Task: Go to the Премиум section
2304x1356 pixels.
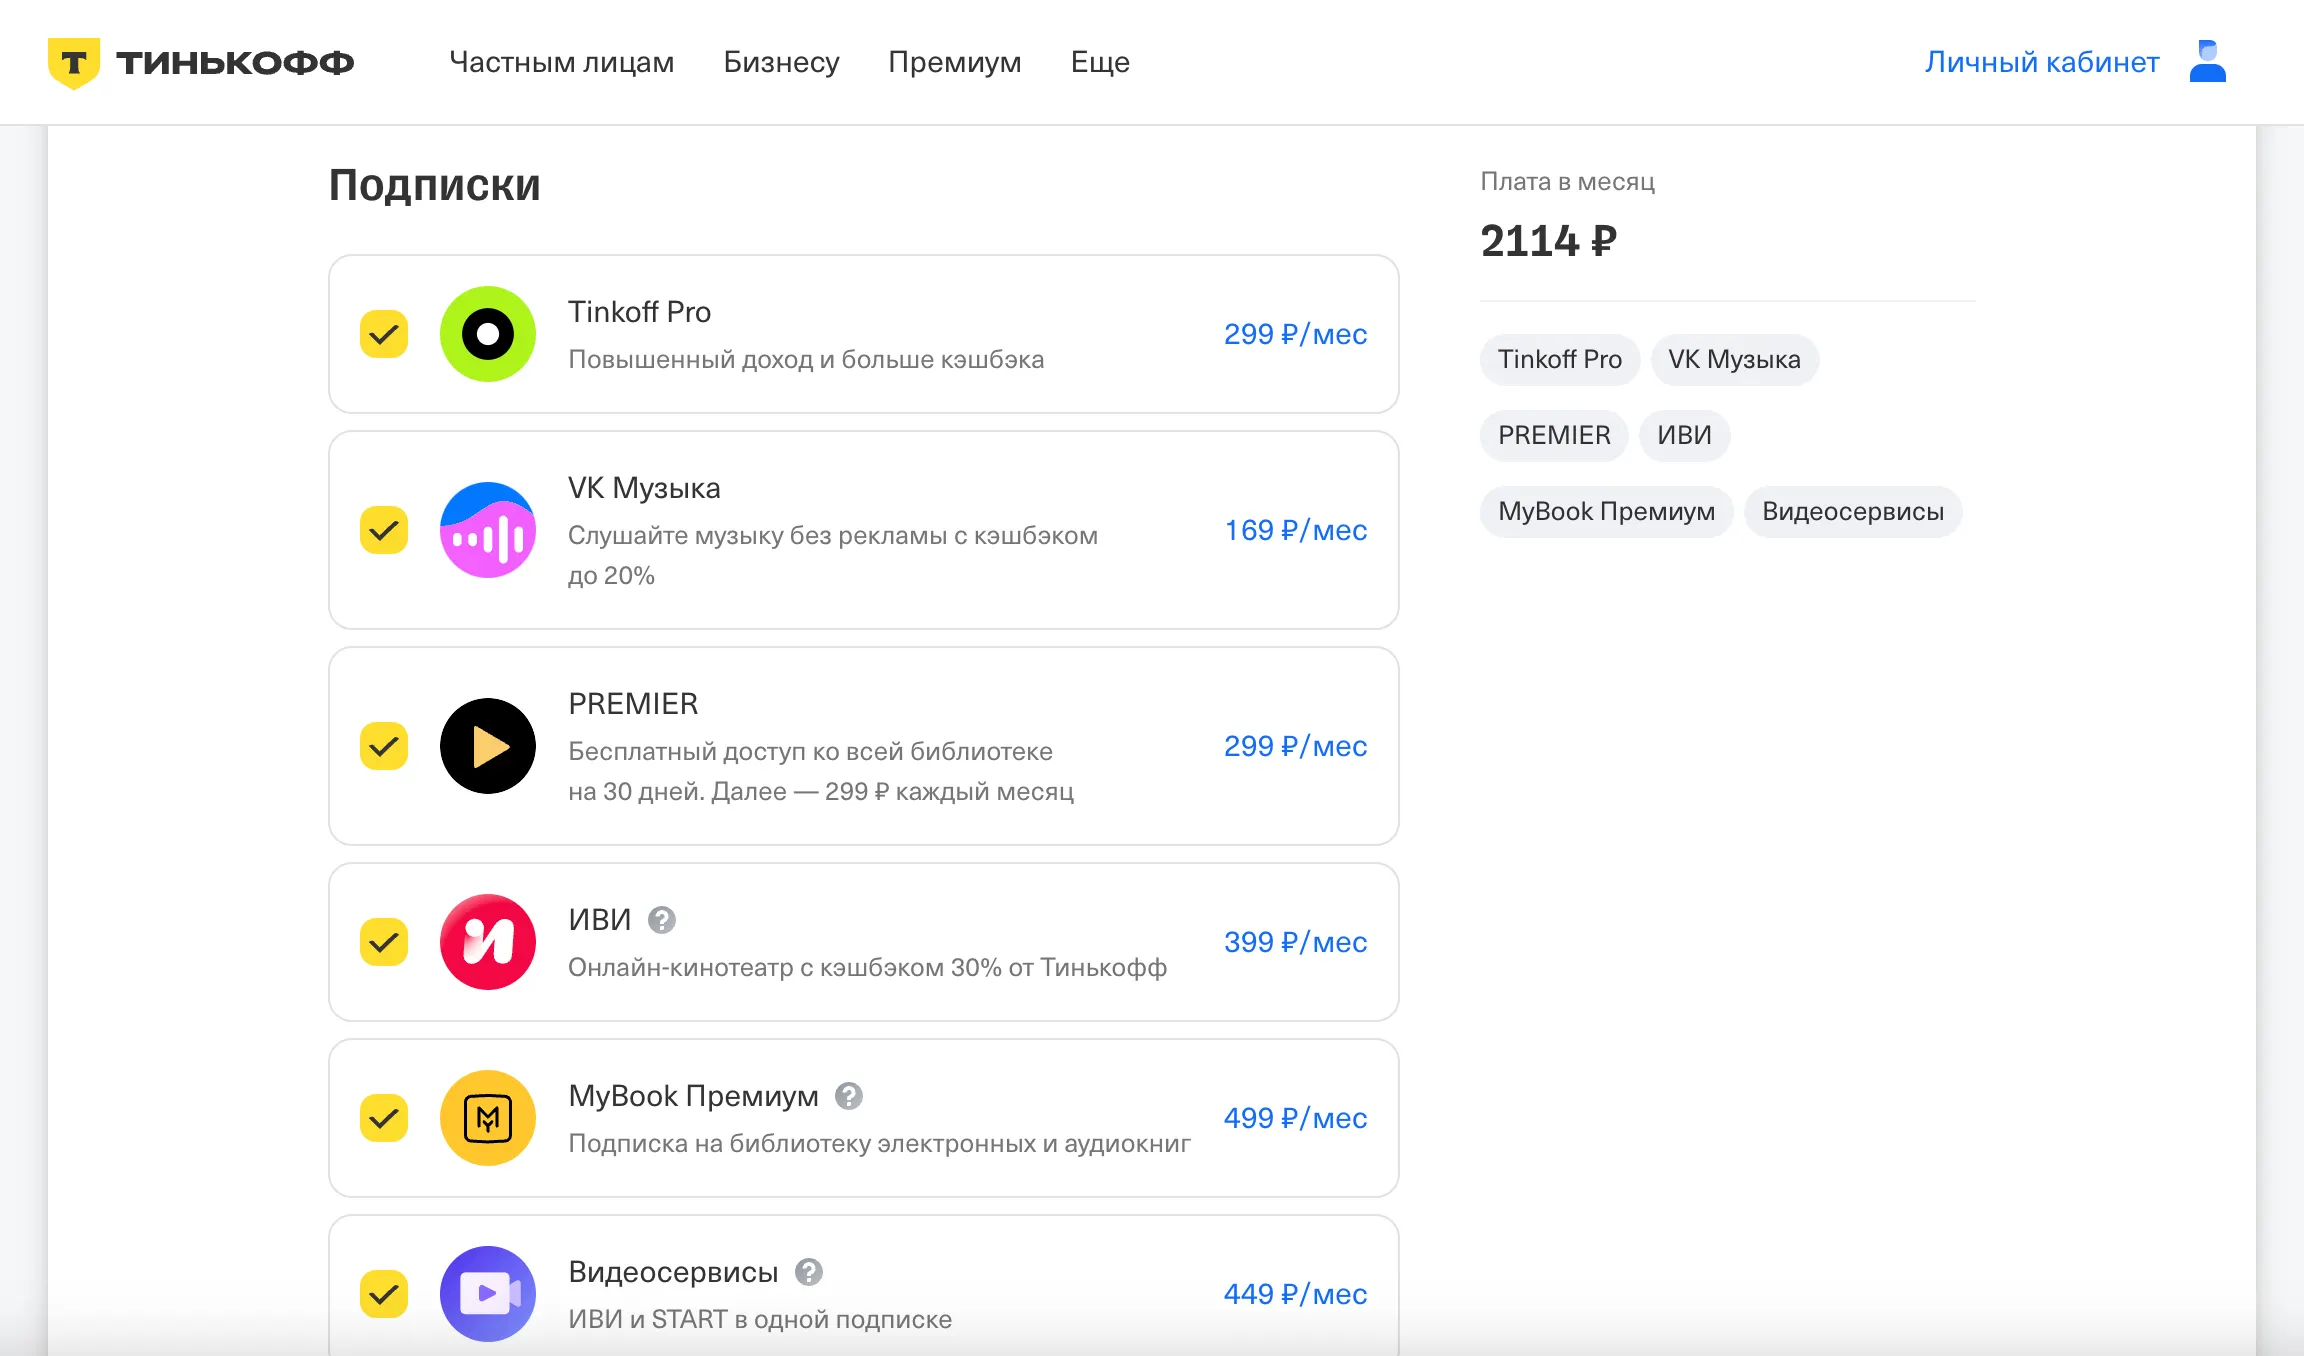Action: coord(955,62)
